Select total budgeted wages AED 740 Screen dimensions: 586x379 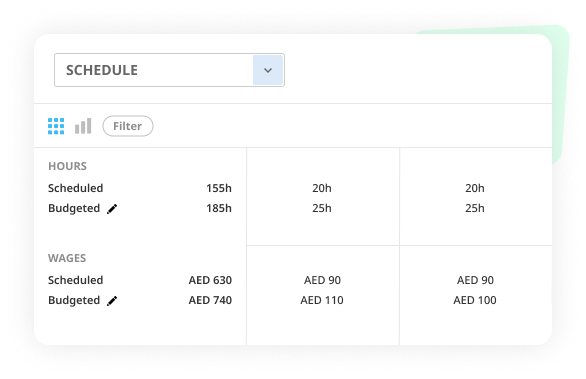210,300
